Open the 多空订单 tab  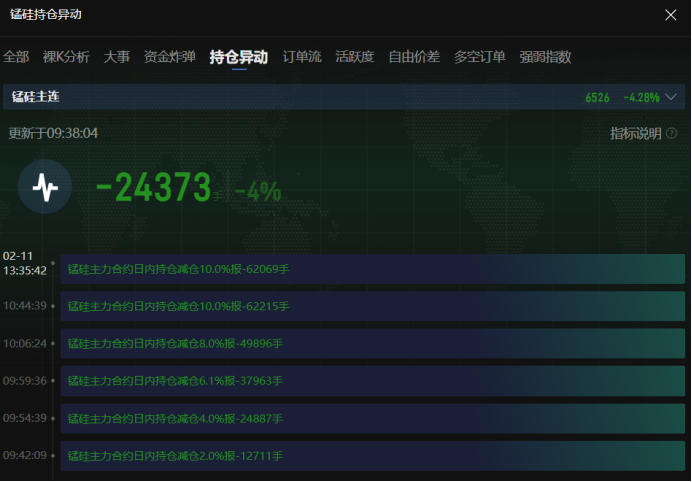pos(480,57)
